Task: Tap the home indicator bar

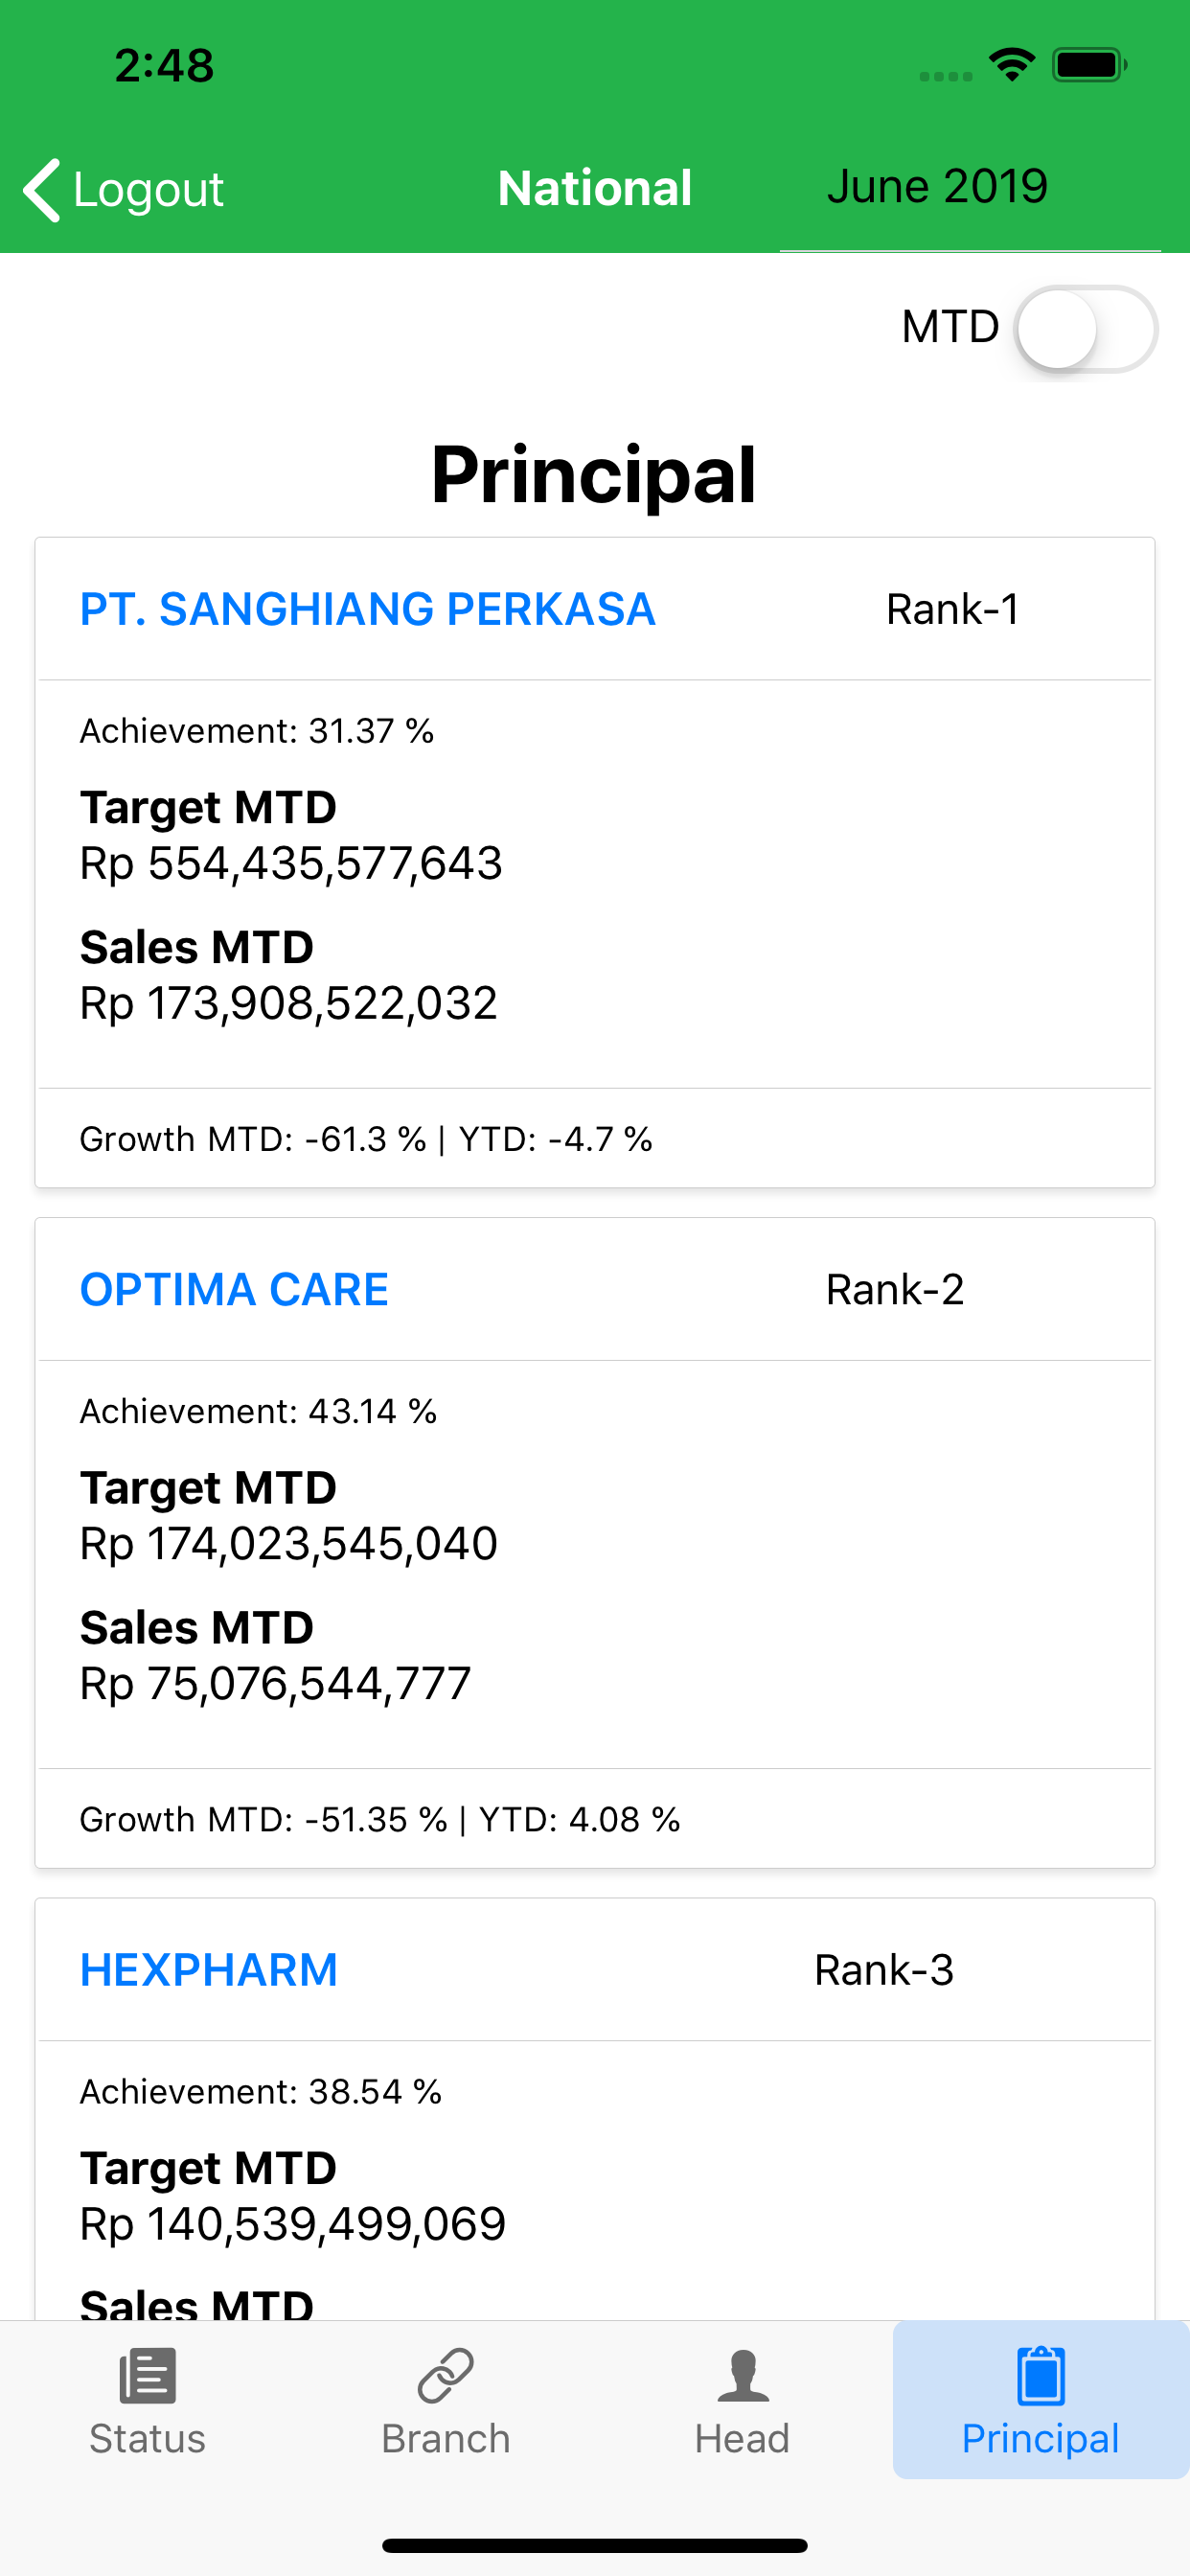Action: coord(595,2545)
